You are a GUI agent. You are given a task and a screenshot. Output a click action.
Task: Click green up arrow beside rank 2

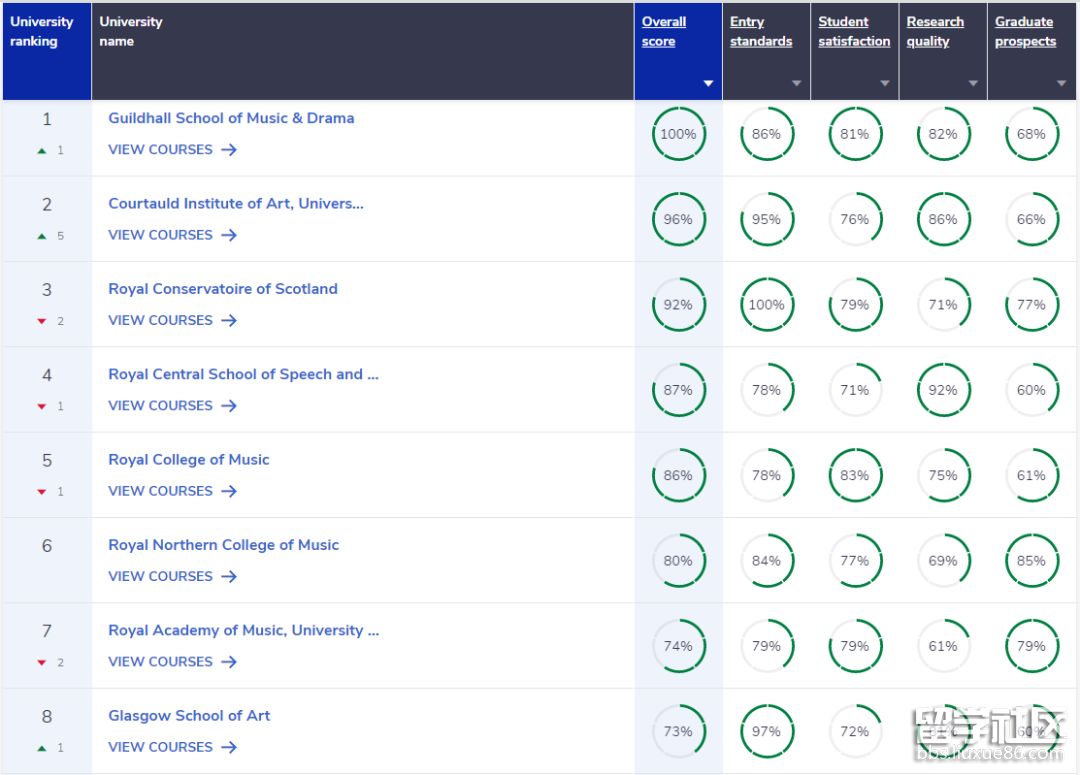pyautogui.click(x=42, y=236)
